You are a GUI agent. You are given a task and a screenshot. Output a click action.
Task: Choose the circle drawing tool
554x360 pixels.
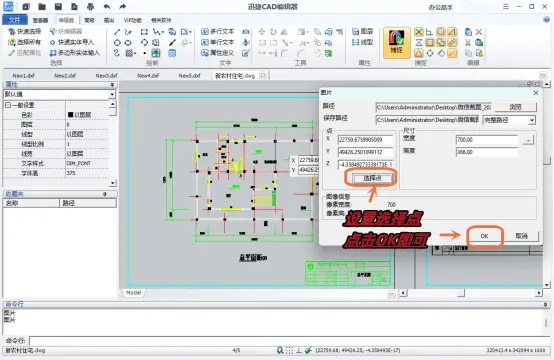click(117, 43)
